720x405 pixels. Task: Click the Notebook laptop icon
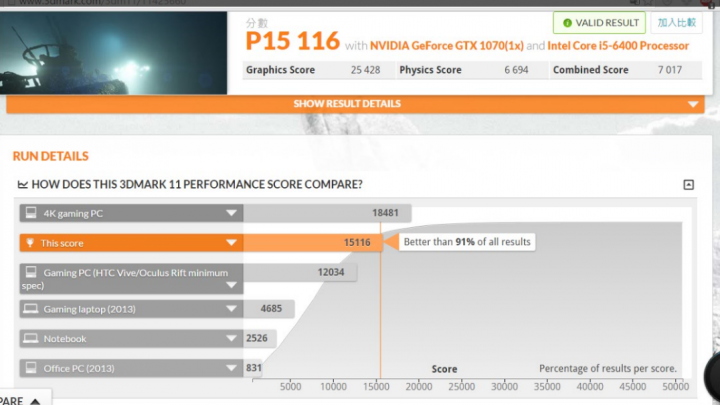[x=31, y=338]
